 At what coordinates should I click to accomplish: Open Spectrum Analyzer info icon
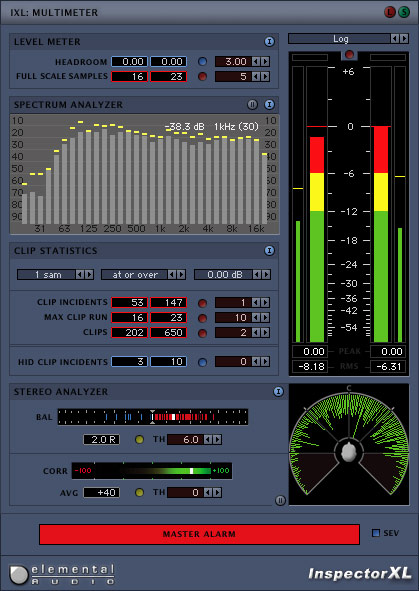point(269,104)
